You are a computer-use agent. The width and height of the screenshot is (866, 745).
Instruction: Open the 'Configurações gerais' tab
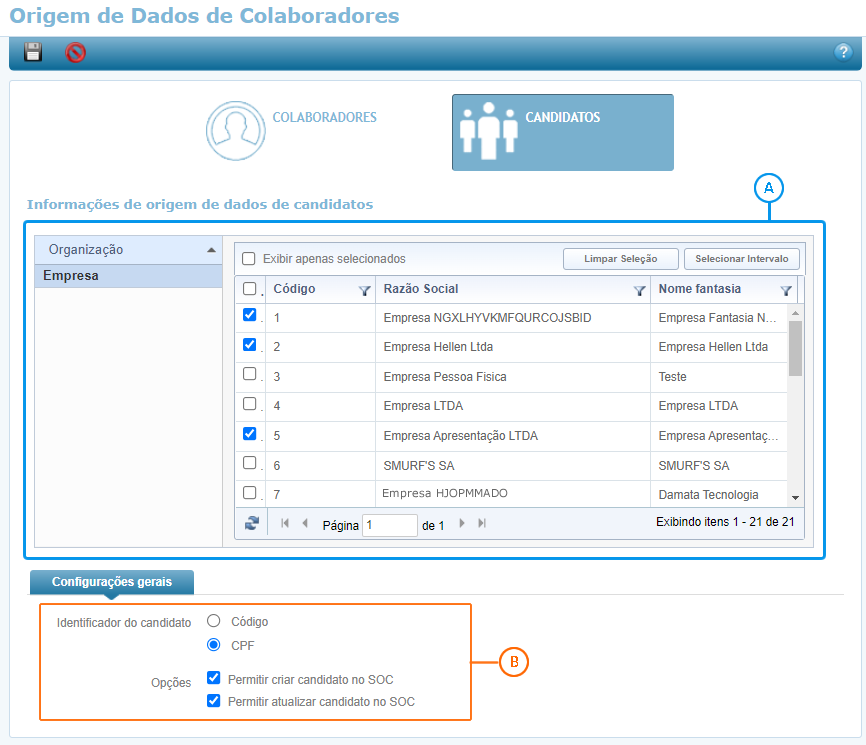pos(111,581)
